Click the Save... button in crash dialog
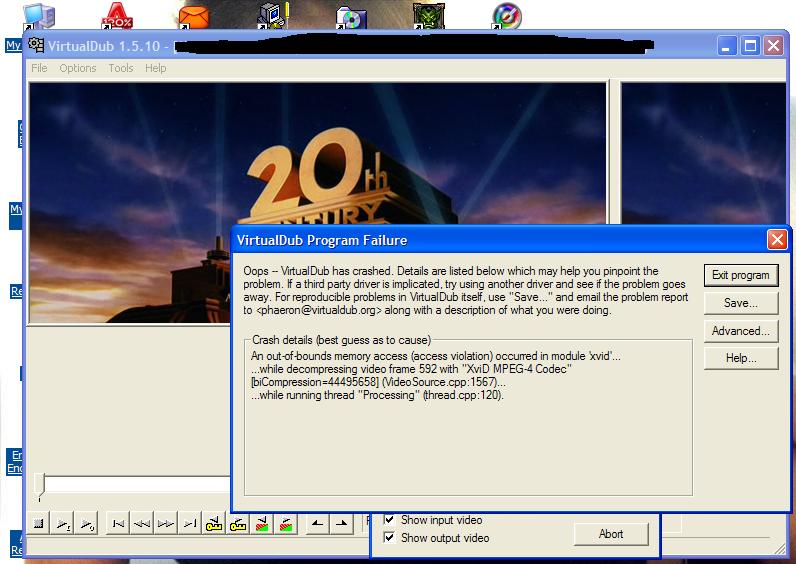The height and width of the screenshot is (564, 796). (x=741, y=303)
